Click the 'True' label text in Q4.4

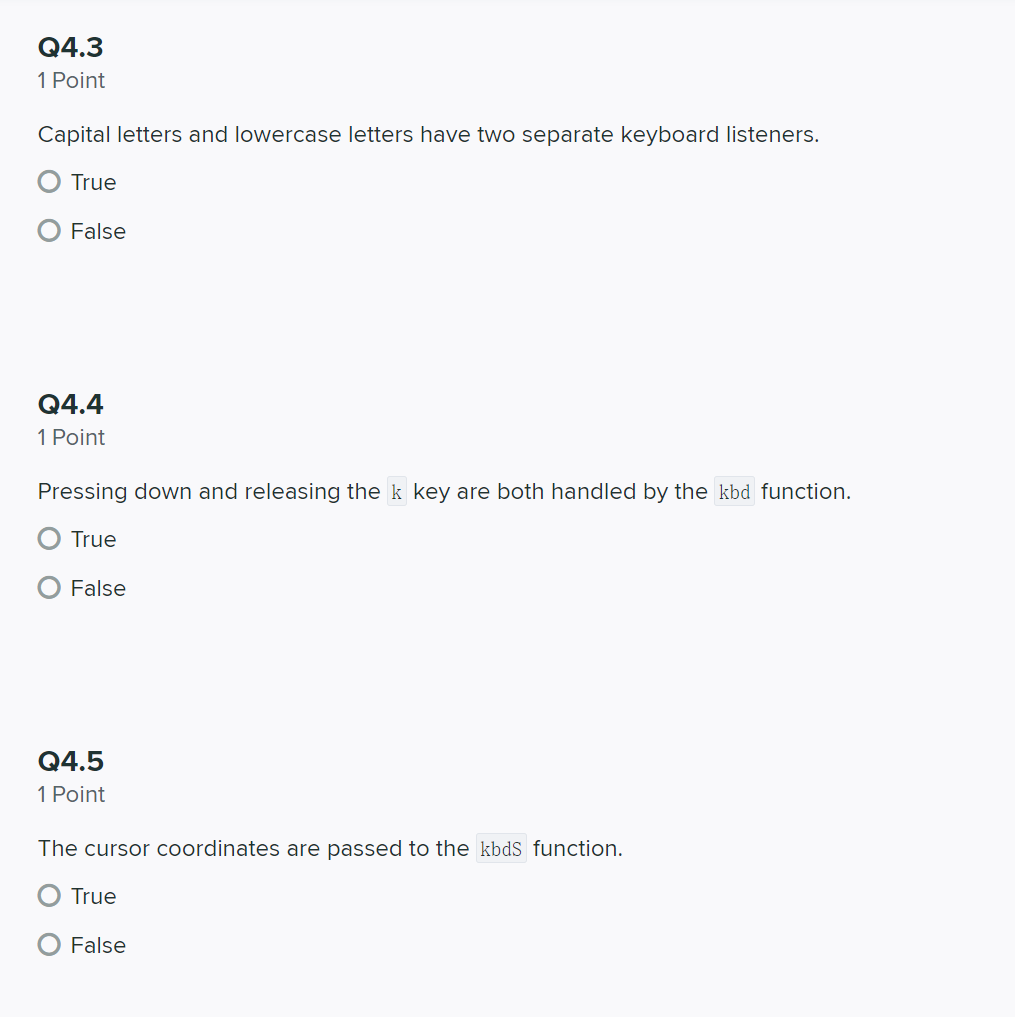click(92, 538)
